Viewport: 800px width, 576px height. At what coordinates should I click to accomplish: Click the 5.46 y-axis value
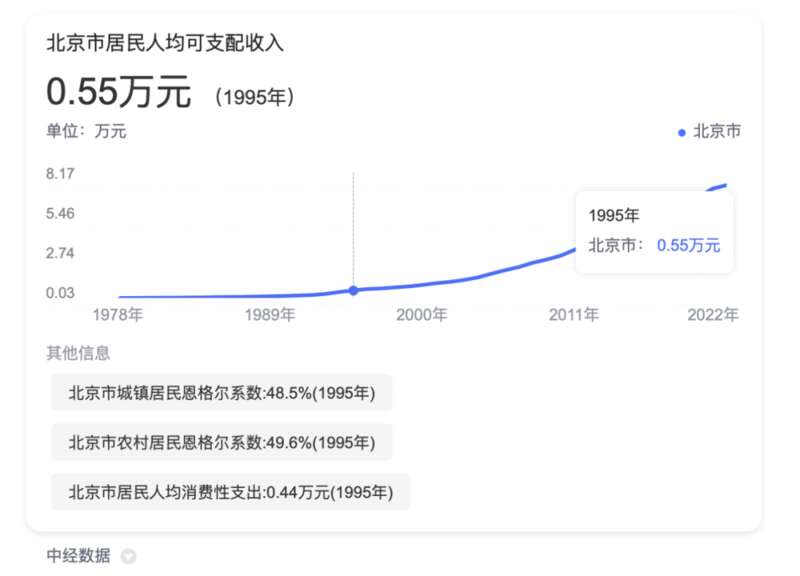tap(60, 213)
